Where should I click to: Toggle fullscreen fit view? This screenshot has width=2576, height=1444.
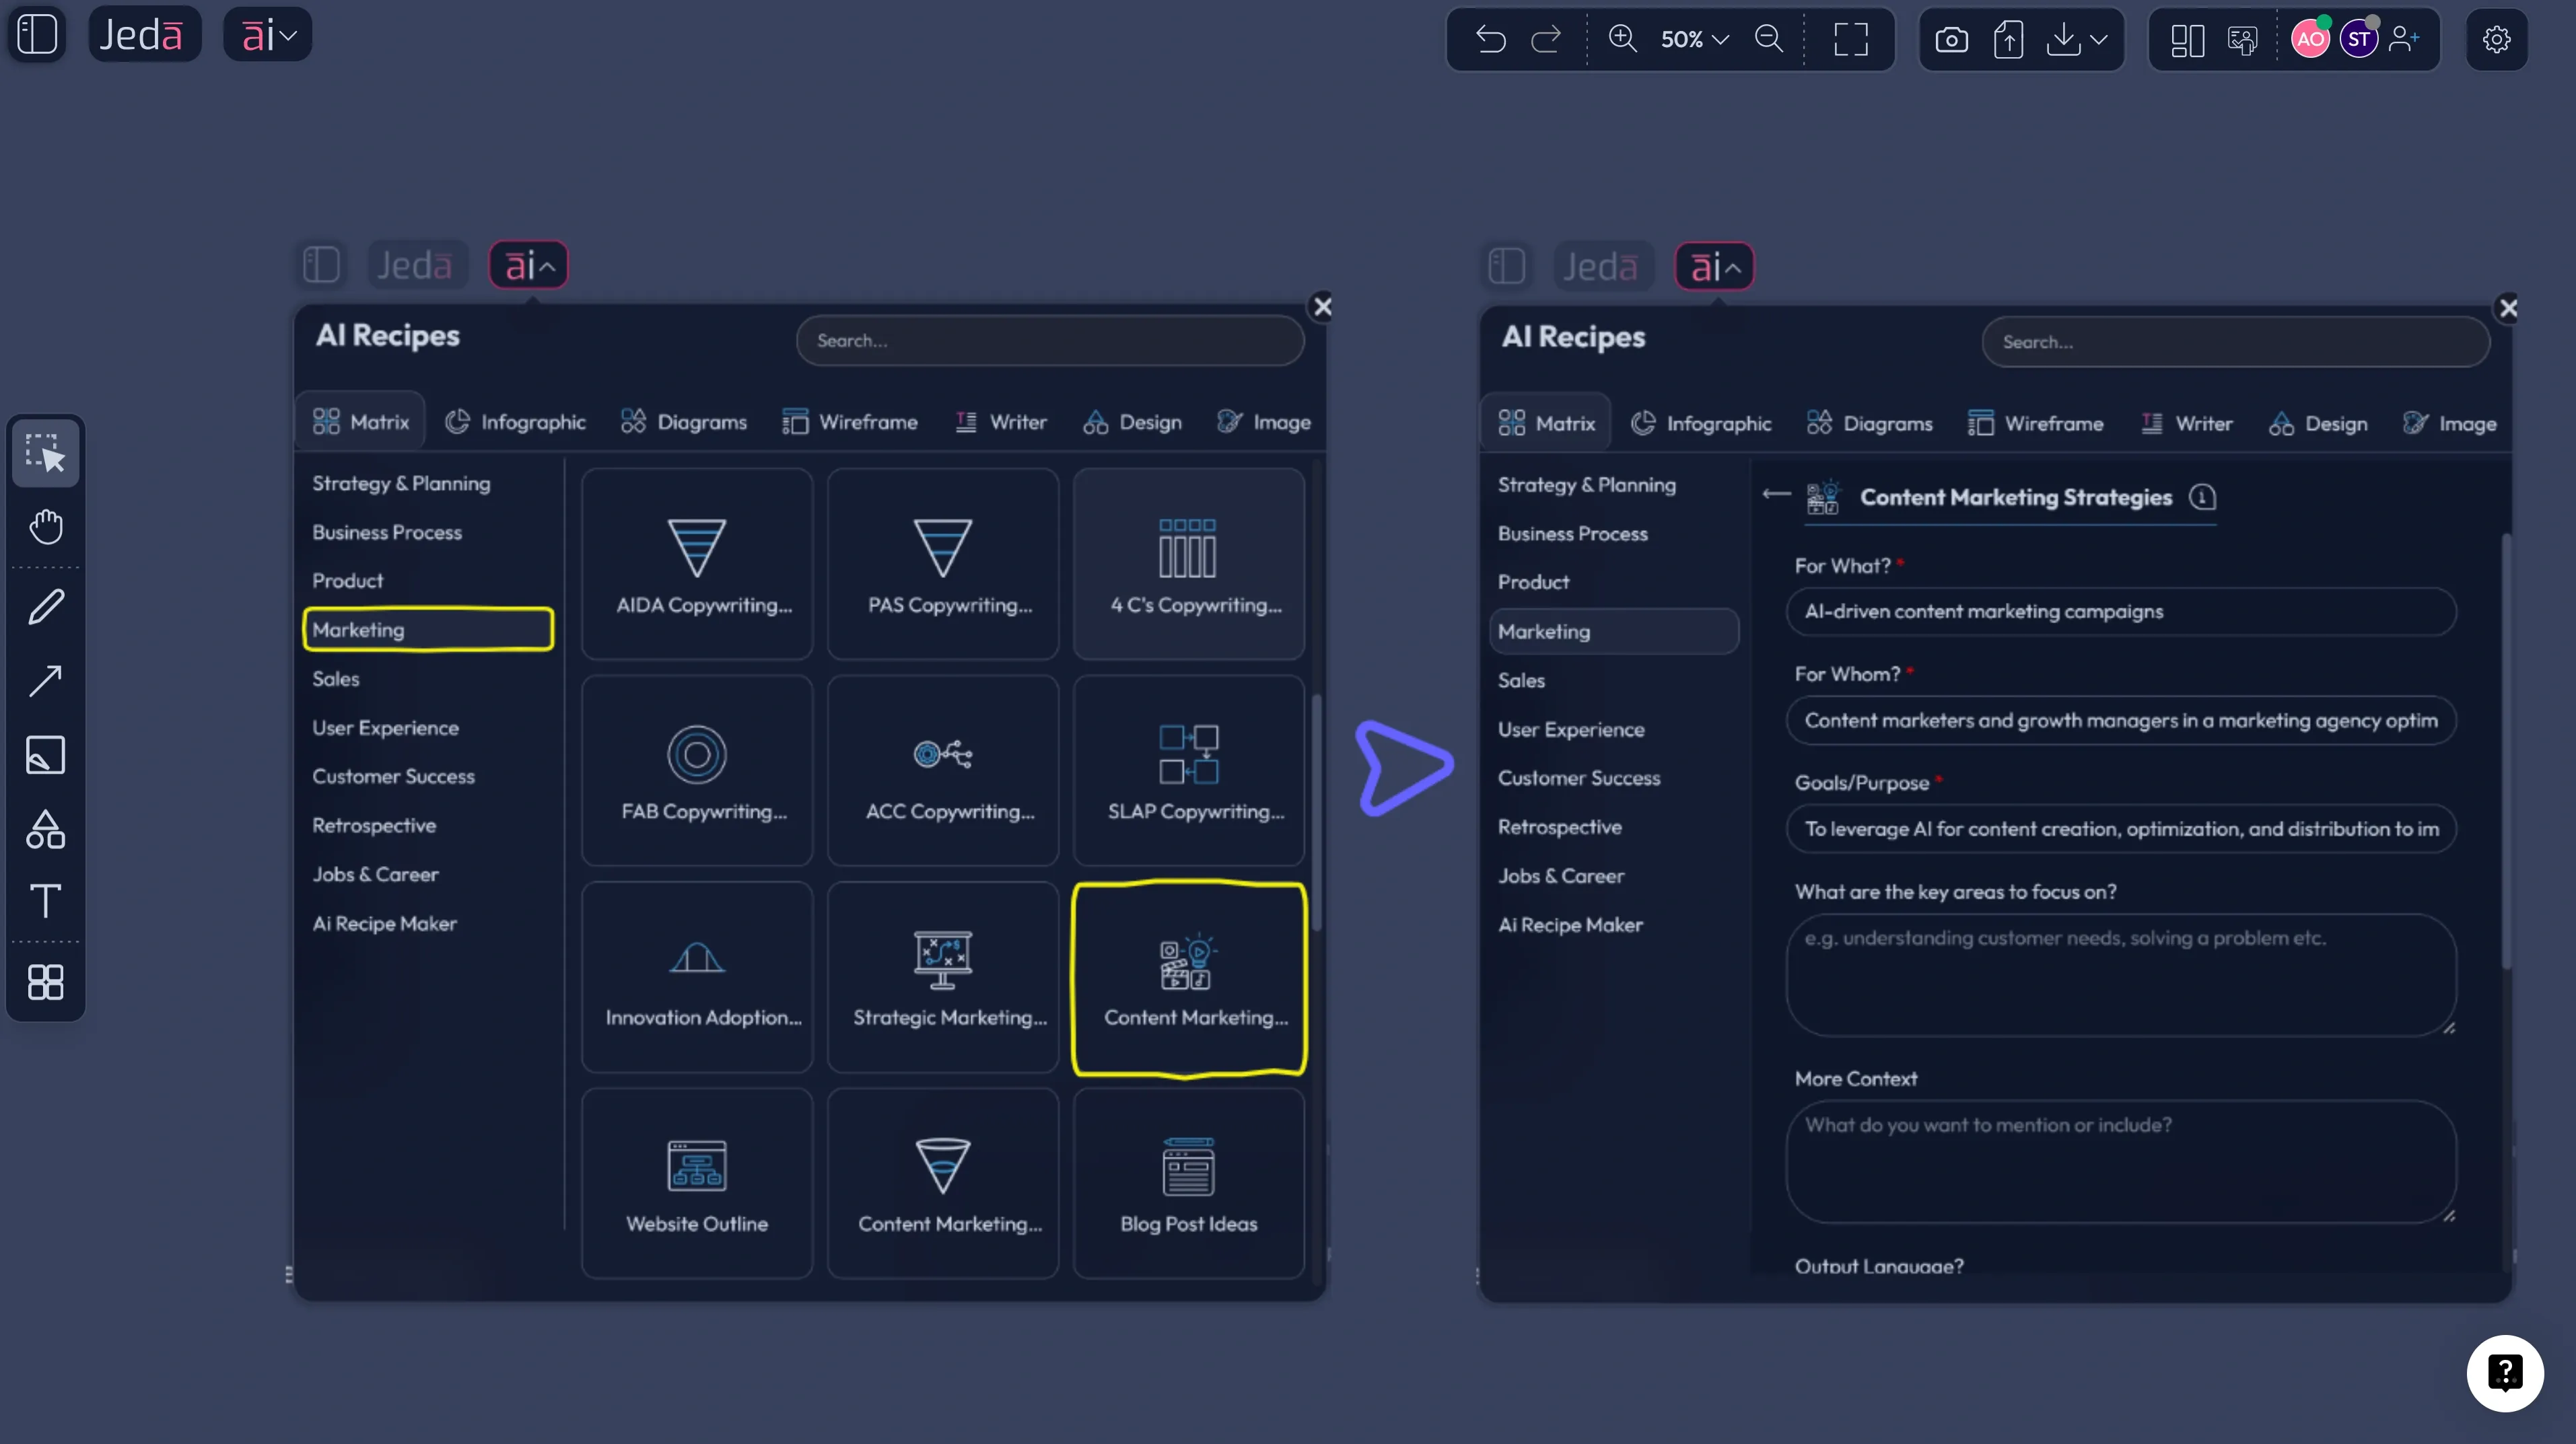click(x=1851, y=39)
